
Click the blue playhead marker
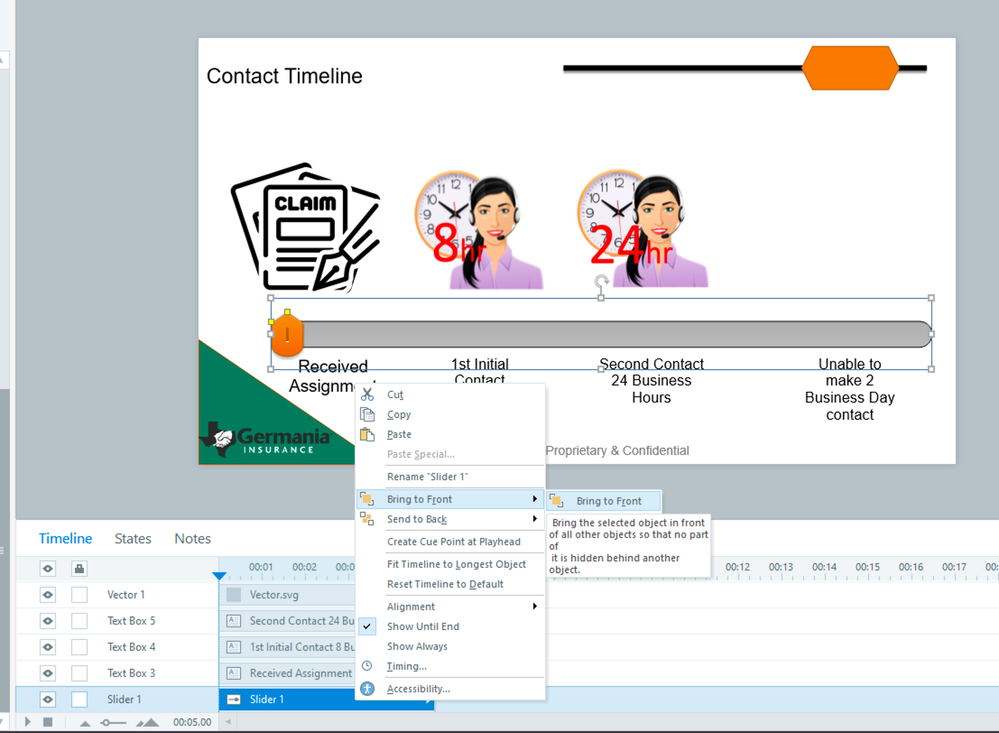[x=219, y=576]
